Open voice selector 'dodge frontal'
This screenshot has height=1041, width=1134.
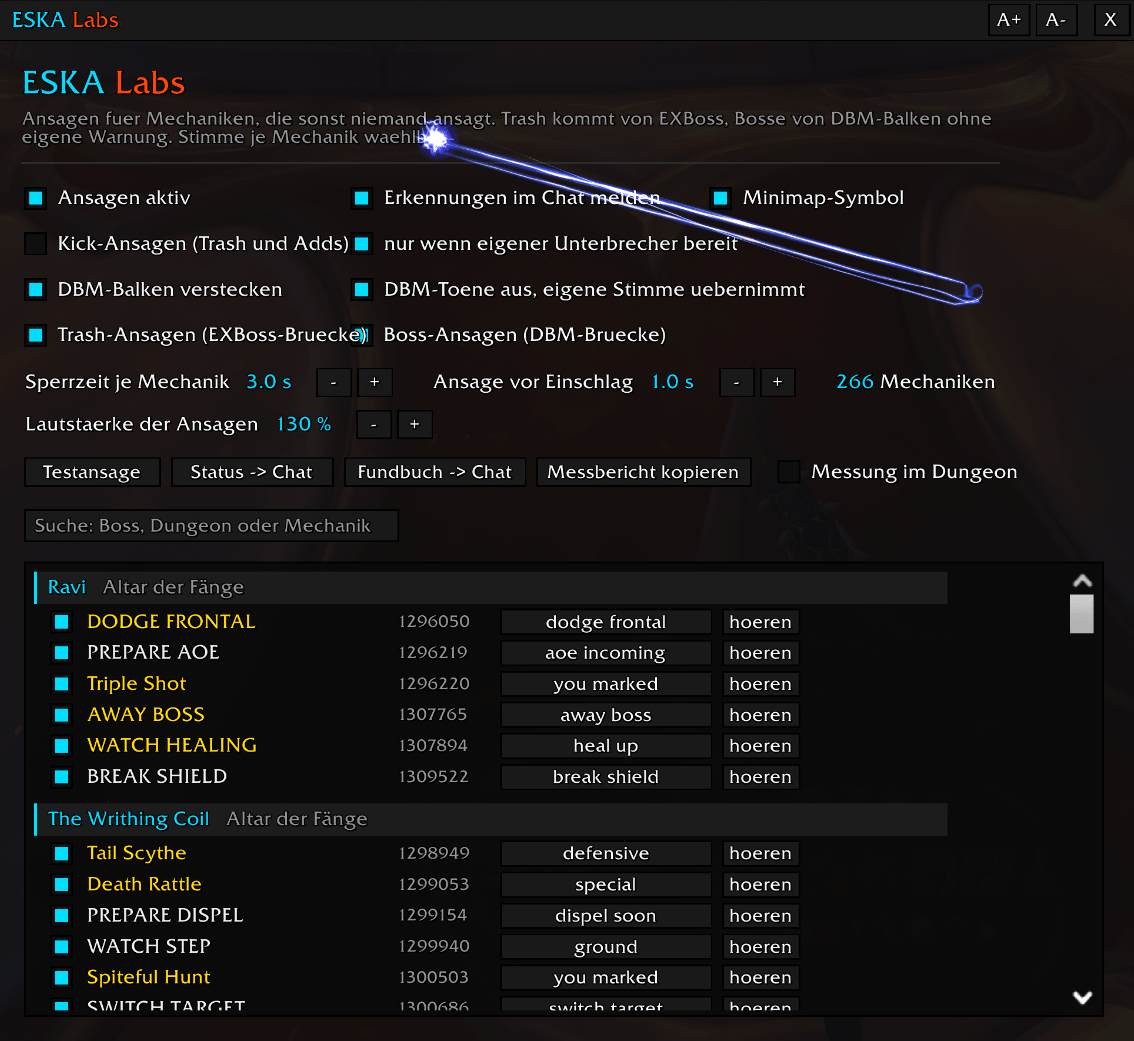(x=606, y=622)
